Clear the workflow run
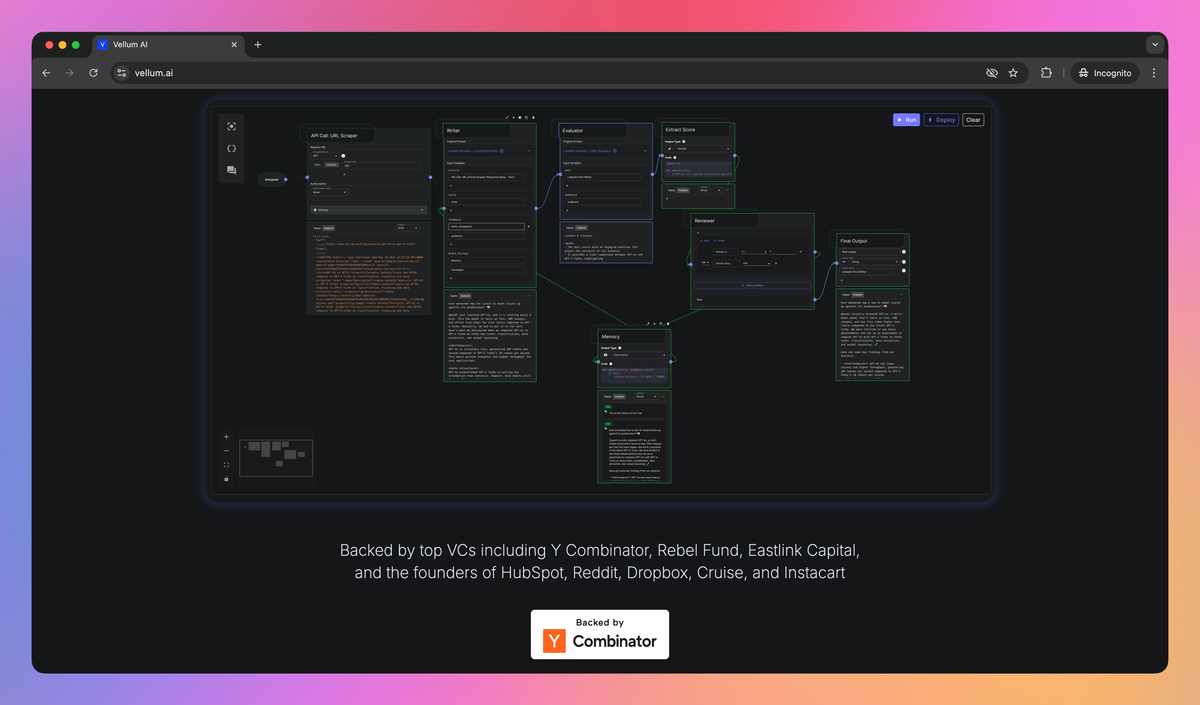The height and width of the screenshot is (705, 1200). 973,120
